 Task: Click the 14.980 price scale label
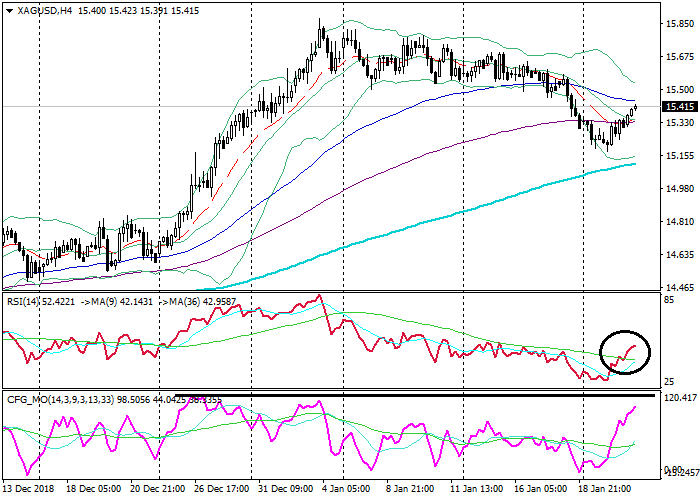coord(678,188)
